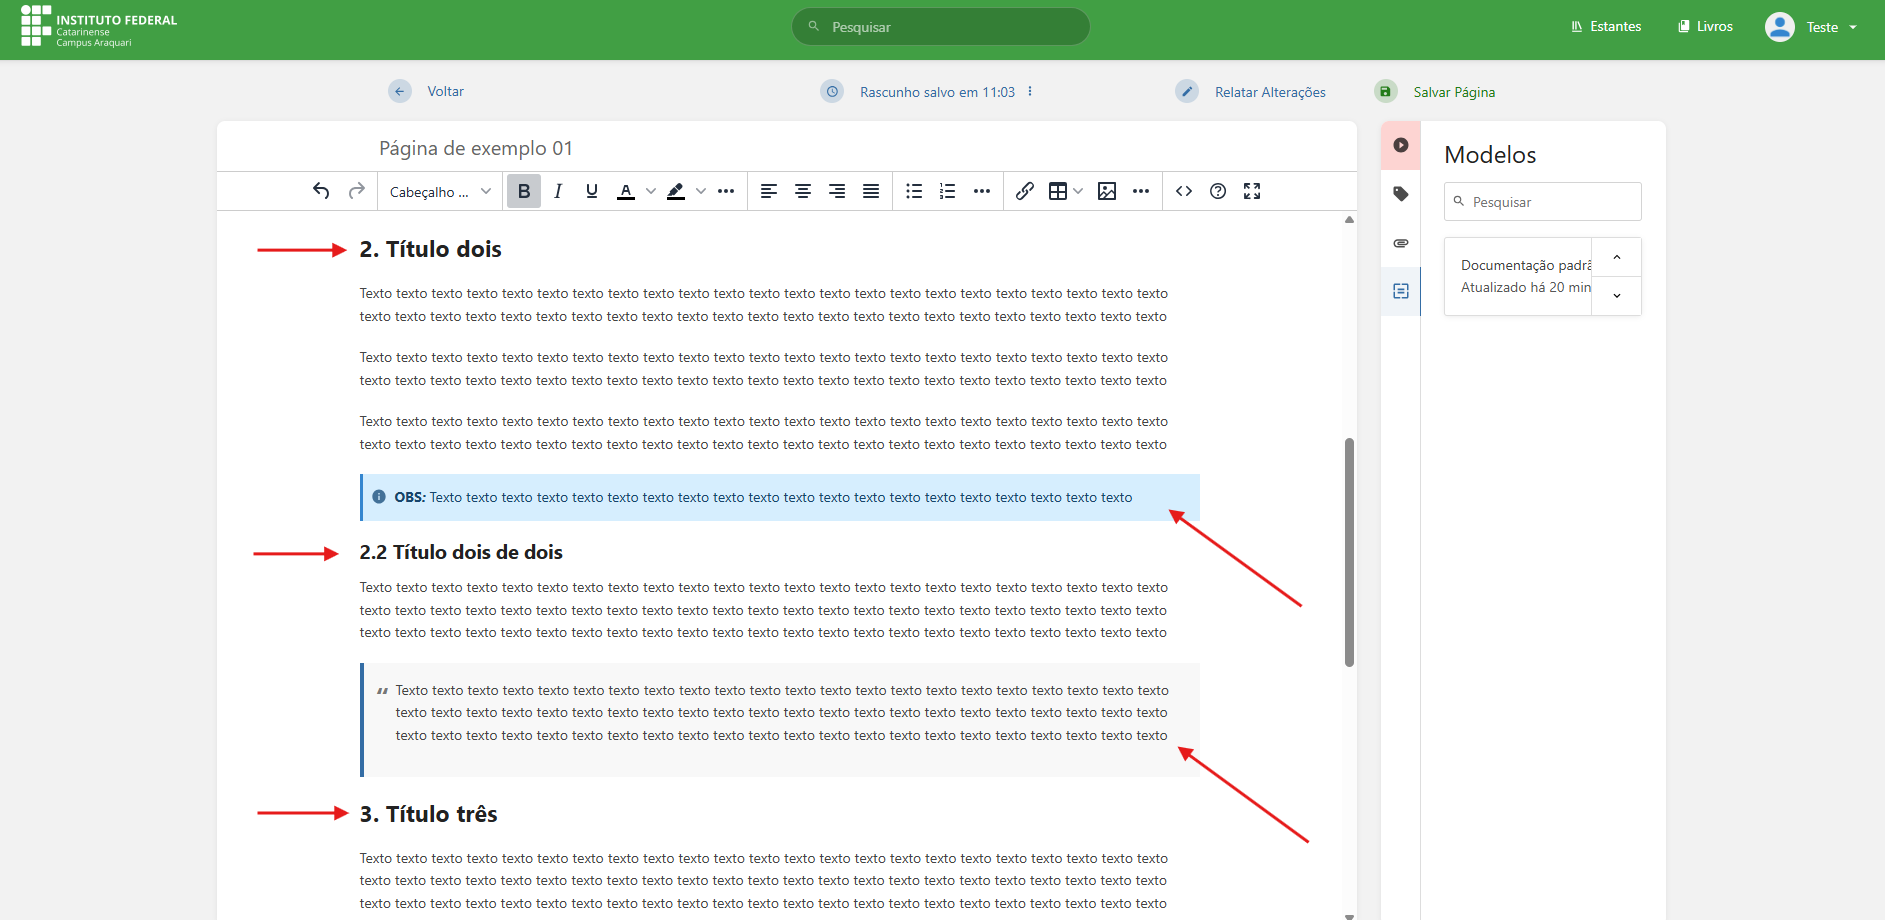Open the tags panel in the sidebar
The width and height of the screenshot is (1885, 920).
pyautogui.click(x=1400, y=194)
